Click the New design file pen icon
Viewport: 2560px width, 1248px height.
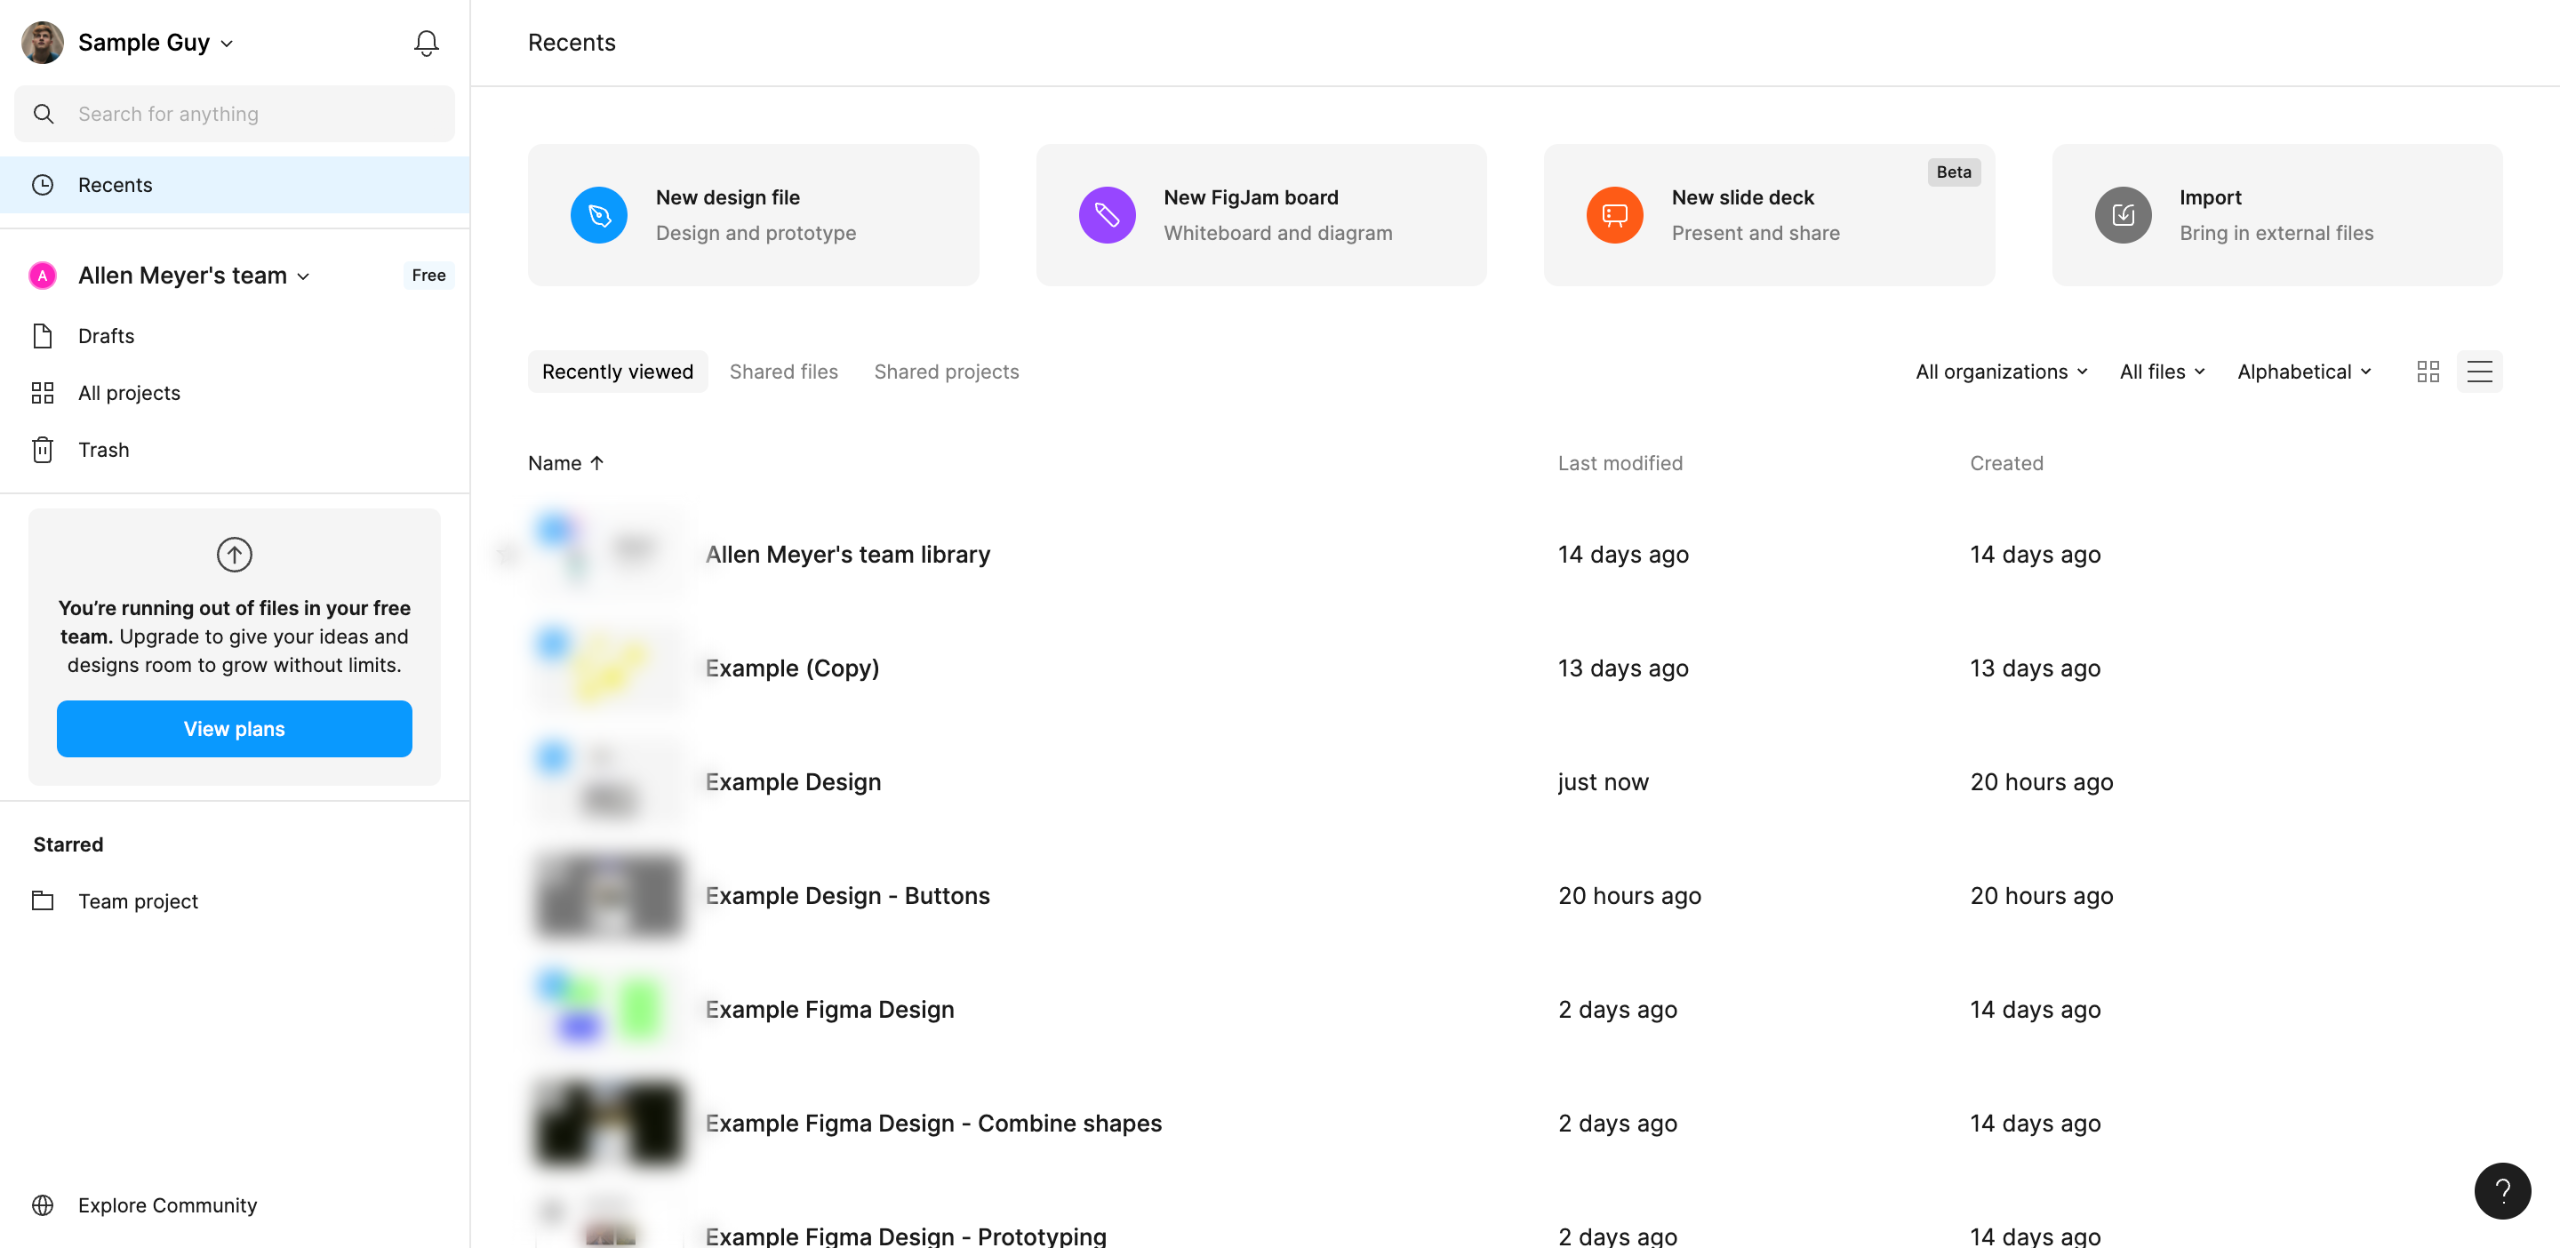click(x=599, y=215)
